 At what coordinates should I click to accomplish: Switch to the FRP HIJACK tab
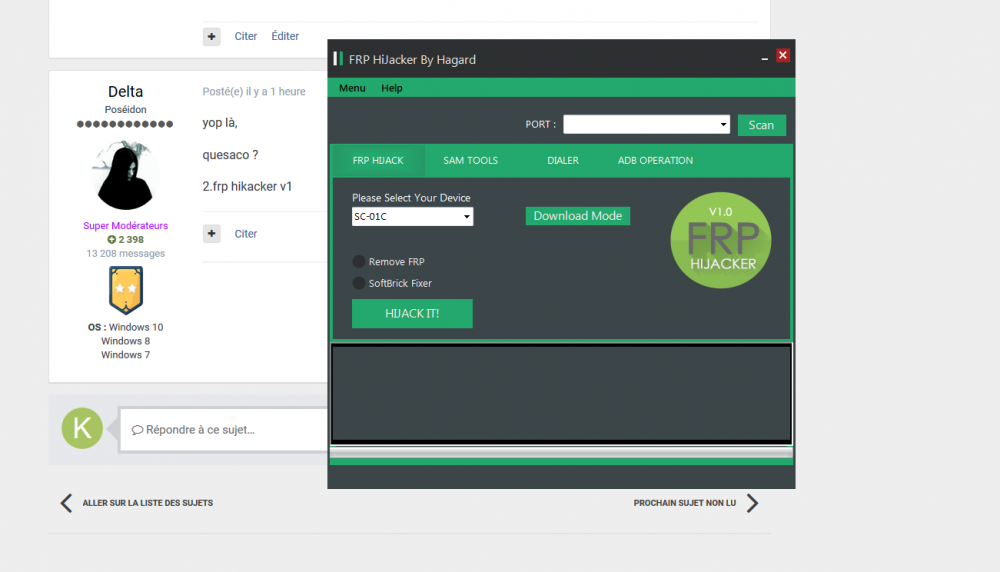point(378,161)
